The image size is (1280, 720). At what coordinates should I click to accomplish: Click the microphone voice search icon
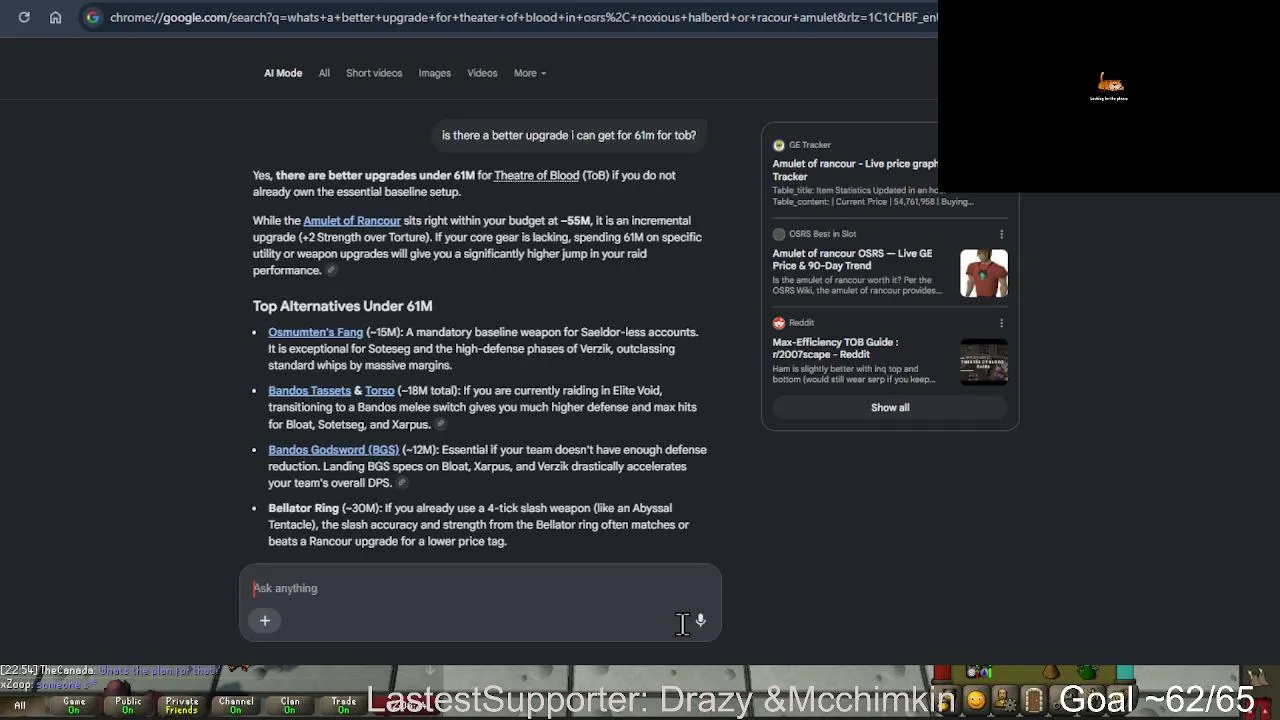[701, 621]
